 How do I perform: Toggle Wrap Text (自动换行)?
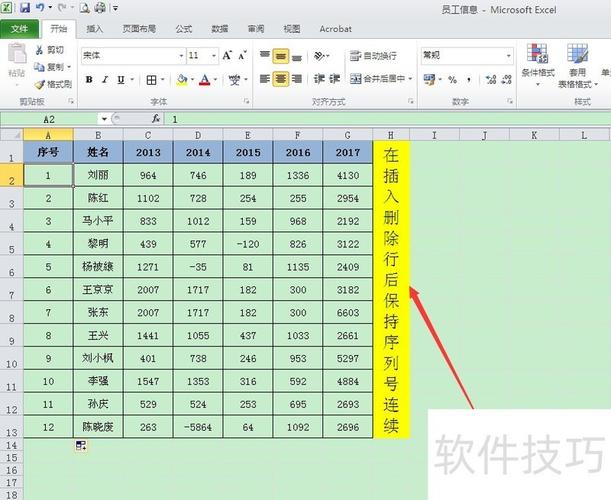click(x=373, y=56)
